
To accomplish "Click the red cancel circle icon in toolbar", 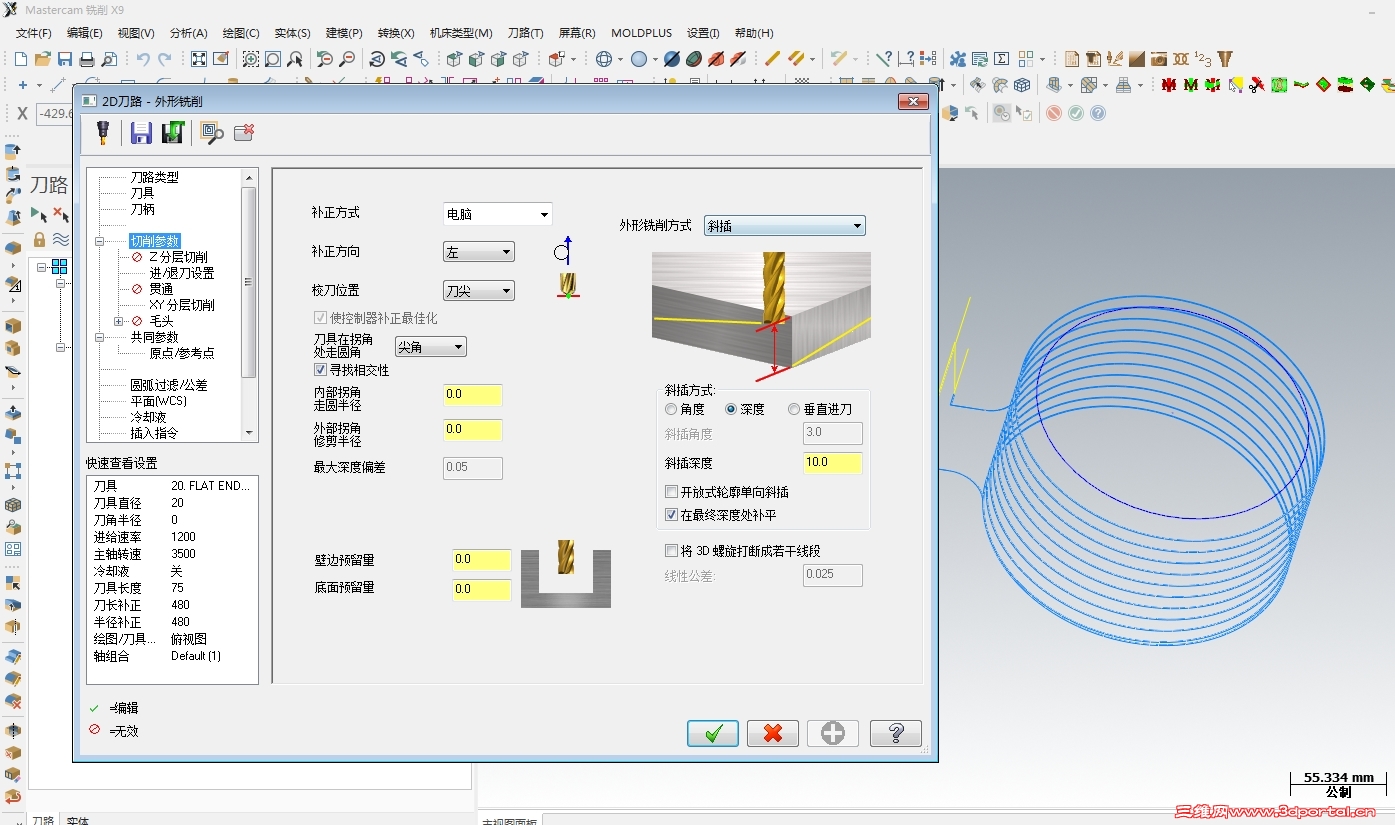I will 1054,113.
